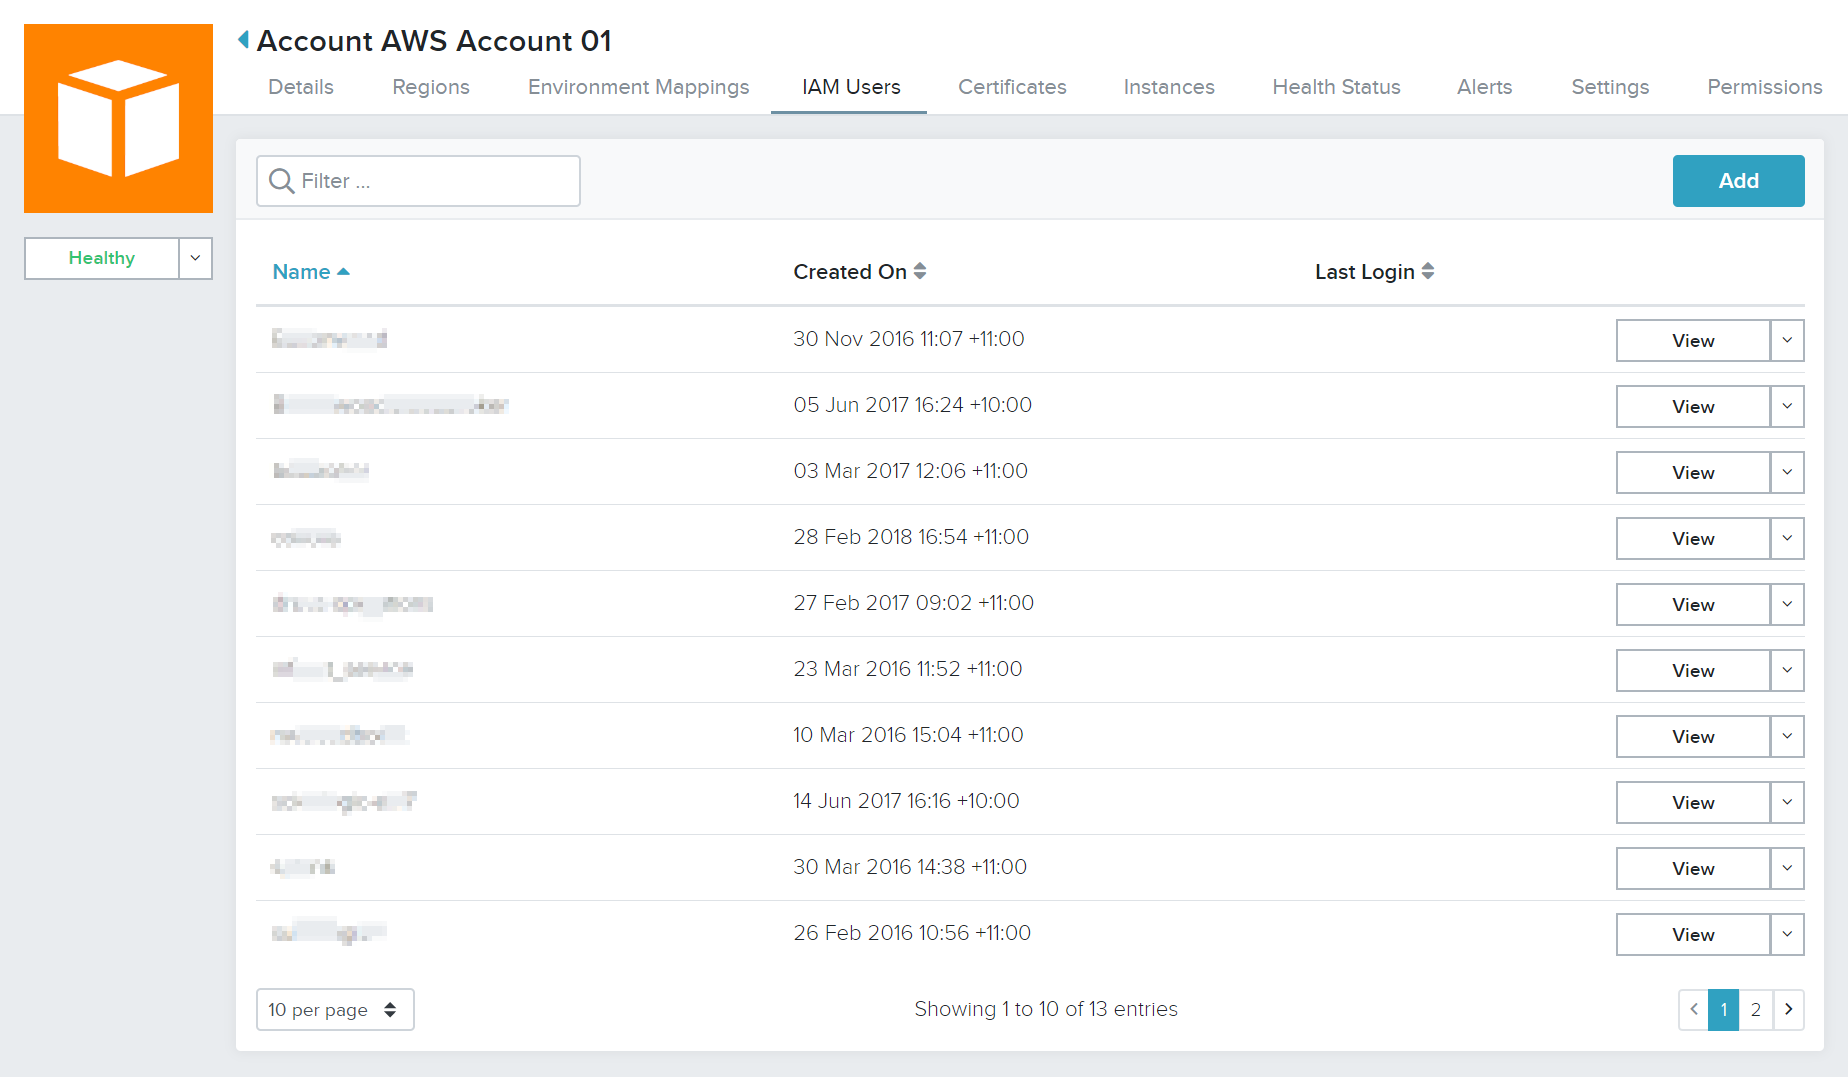Expand actions for 14 Jun 2017 user
The image size is (1848, 1077).
(x=1787, y=803)
